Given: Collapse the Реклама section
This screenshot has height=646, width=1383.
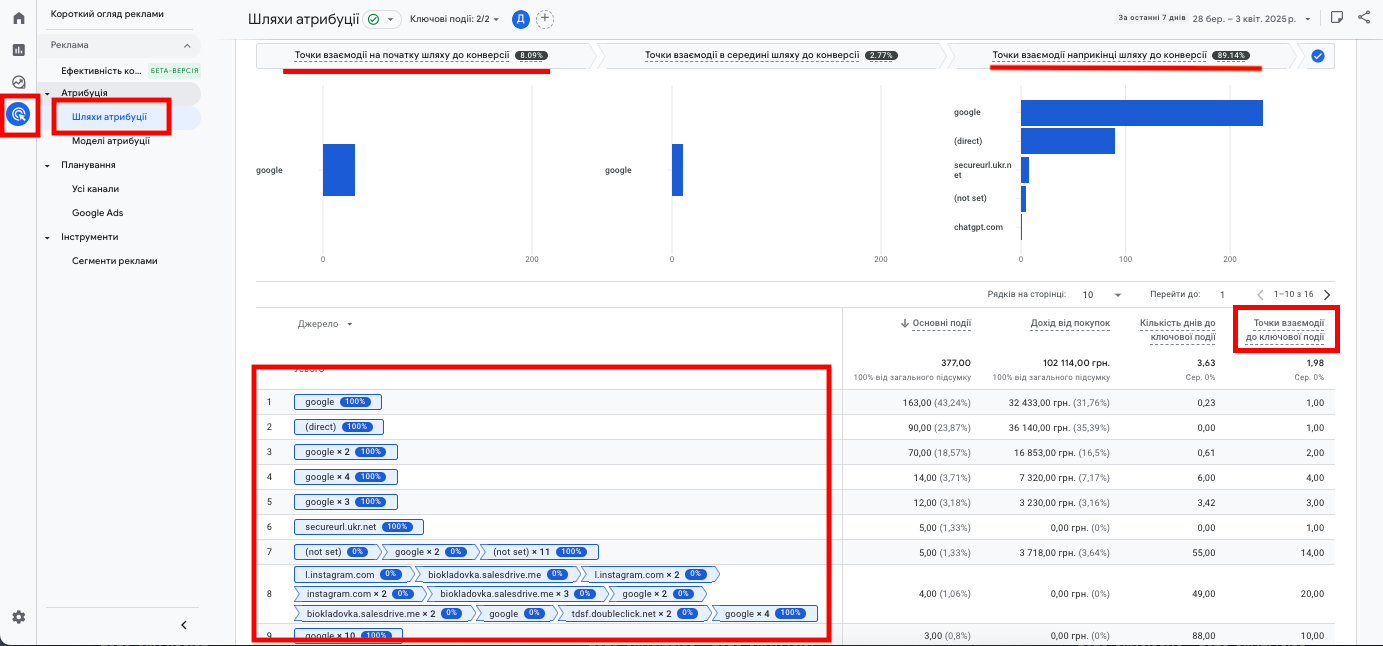Looking at the screenshot, I should point(187,45).
